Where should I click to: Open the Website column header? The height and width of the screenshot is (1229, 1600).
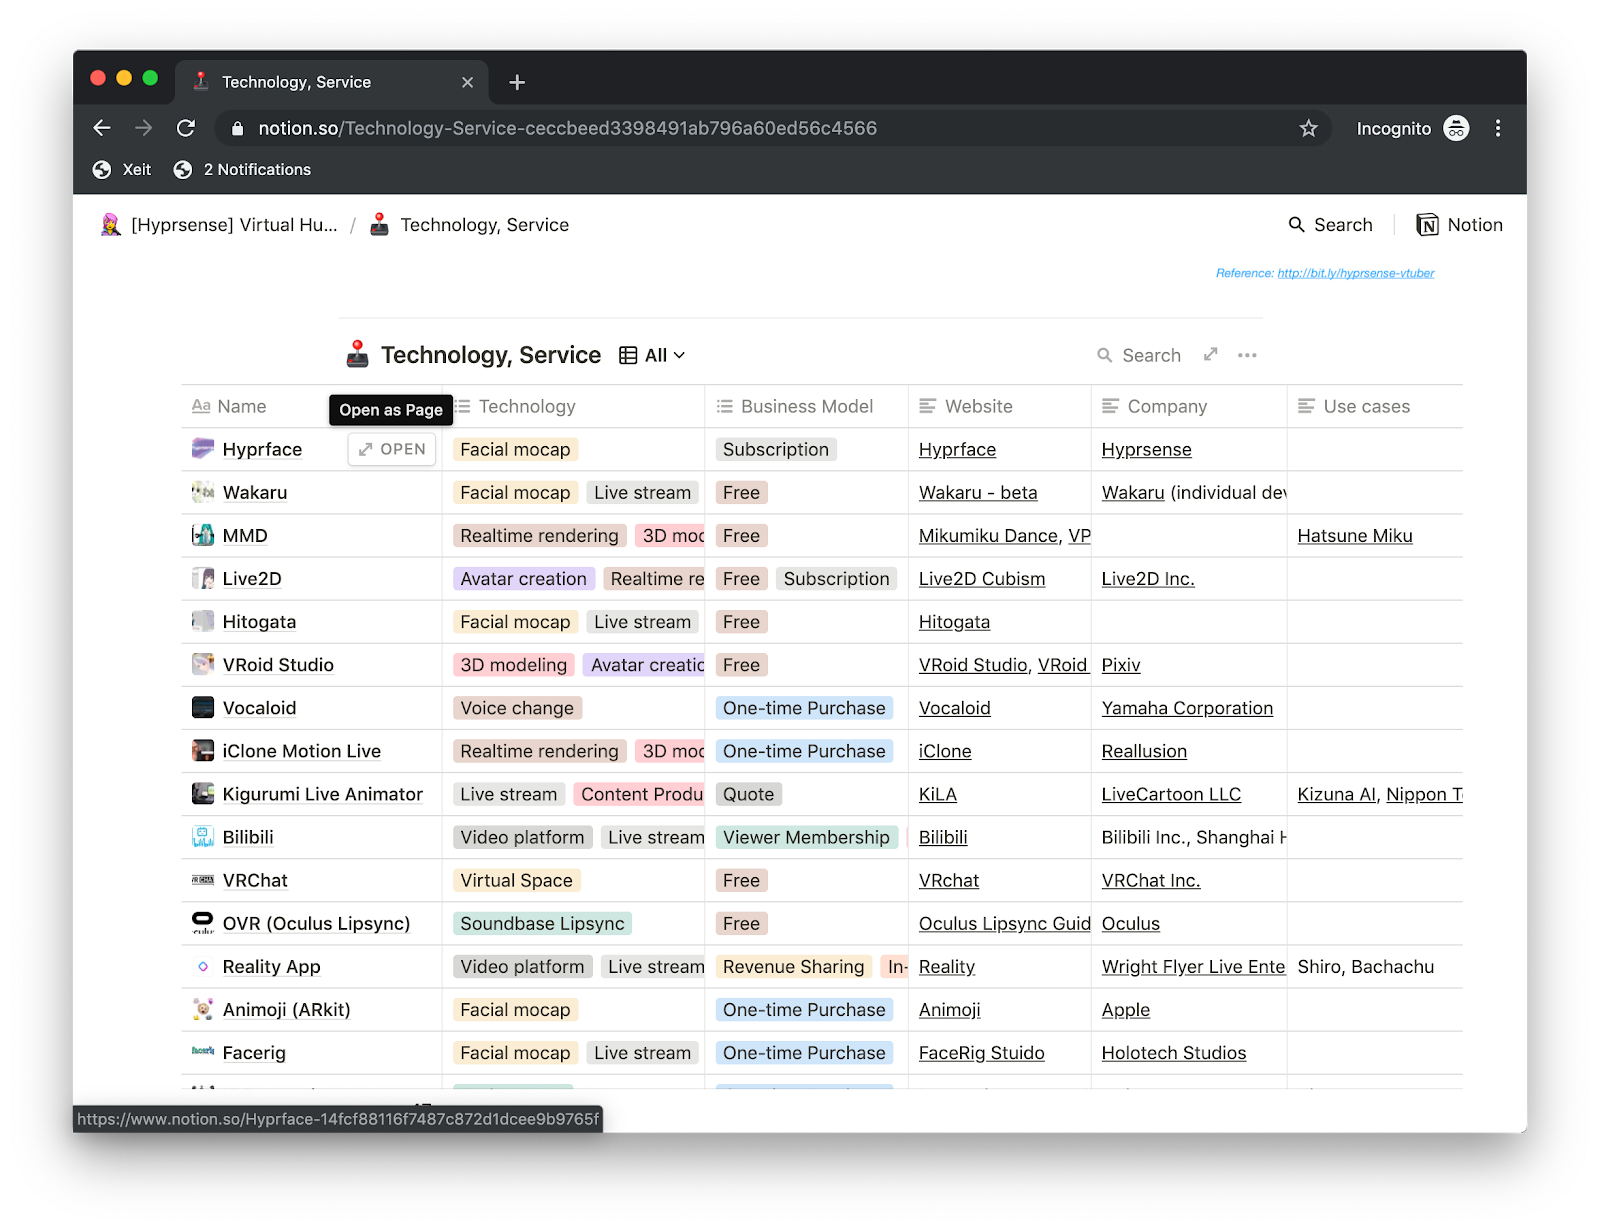point(999,406)
